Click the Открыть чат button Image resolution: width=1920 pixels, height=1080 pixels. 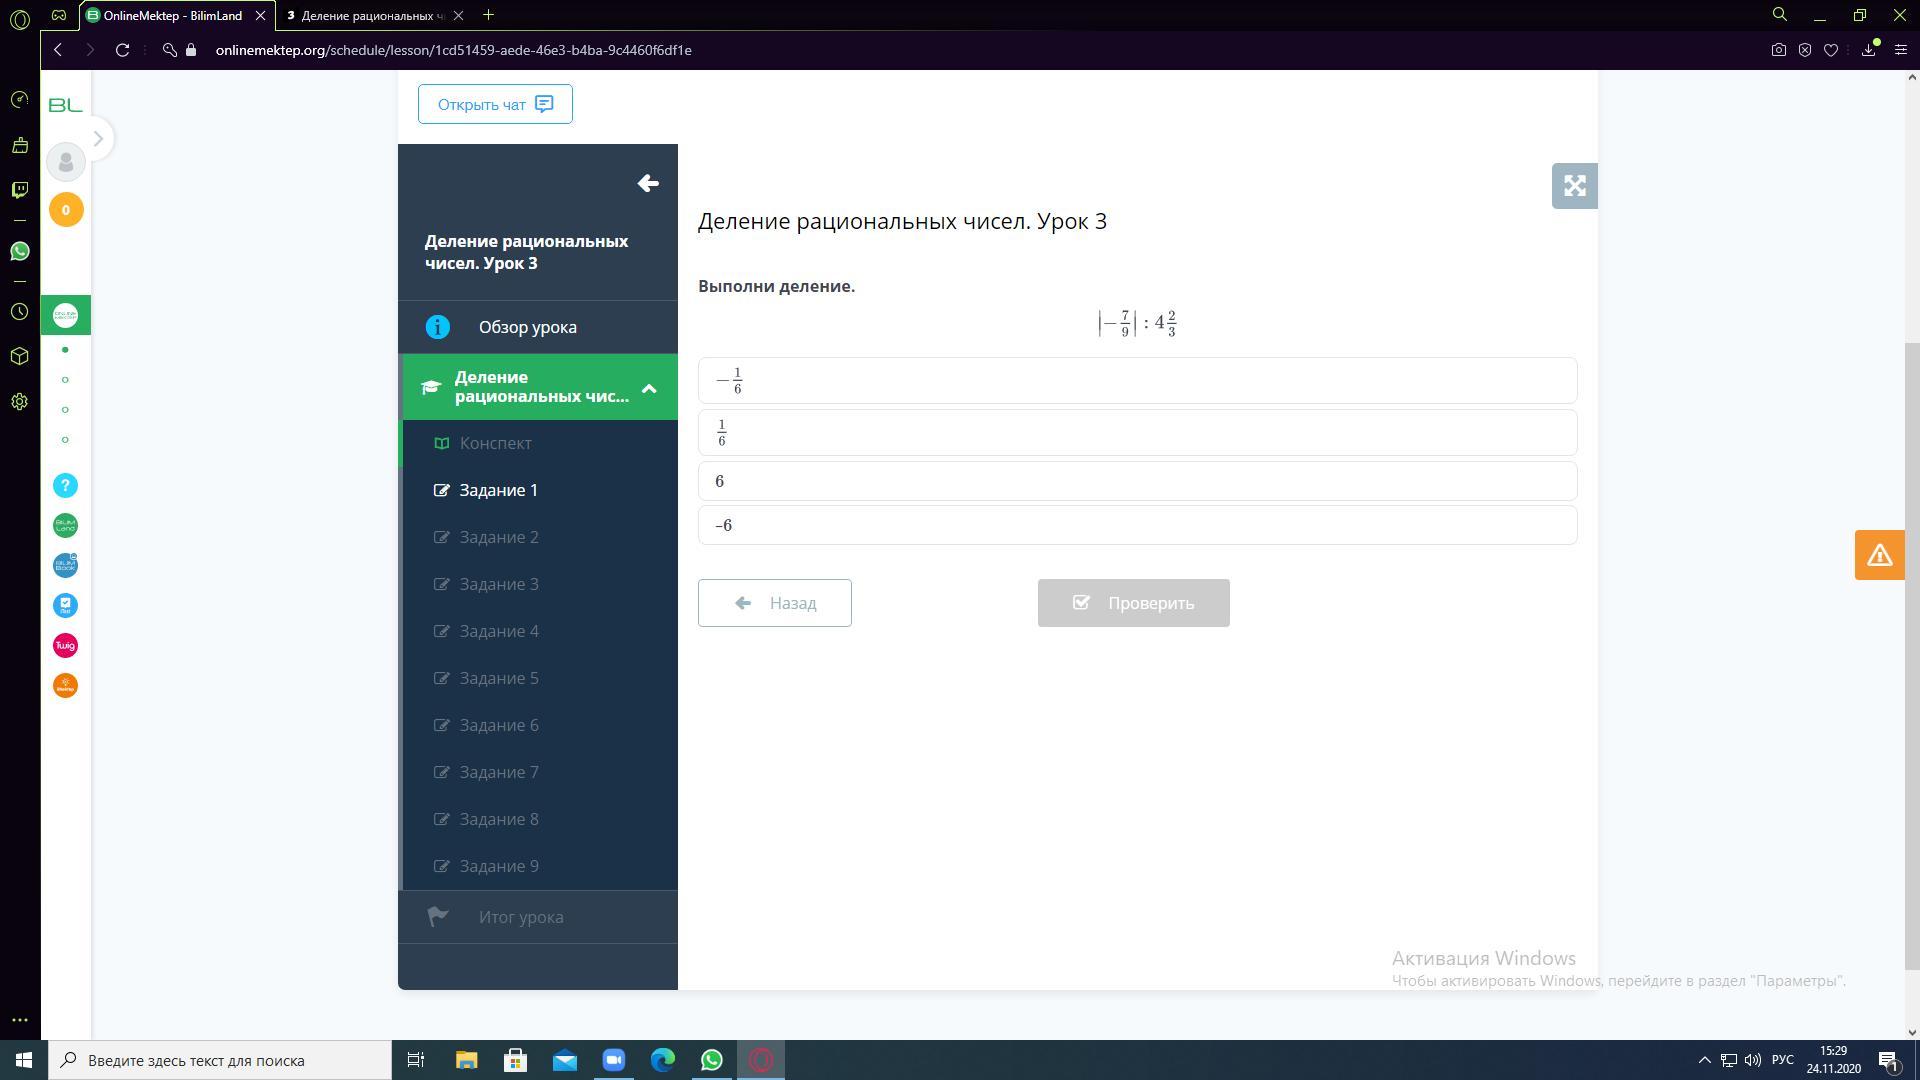(x=495, y=104)
